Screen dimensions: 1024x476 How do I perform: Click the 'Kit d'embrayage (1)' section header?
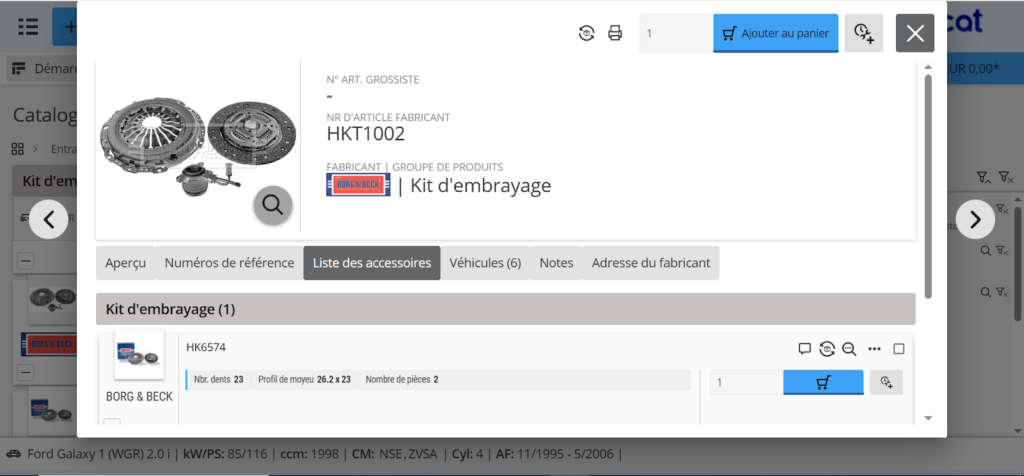[505, 309]
